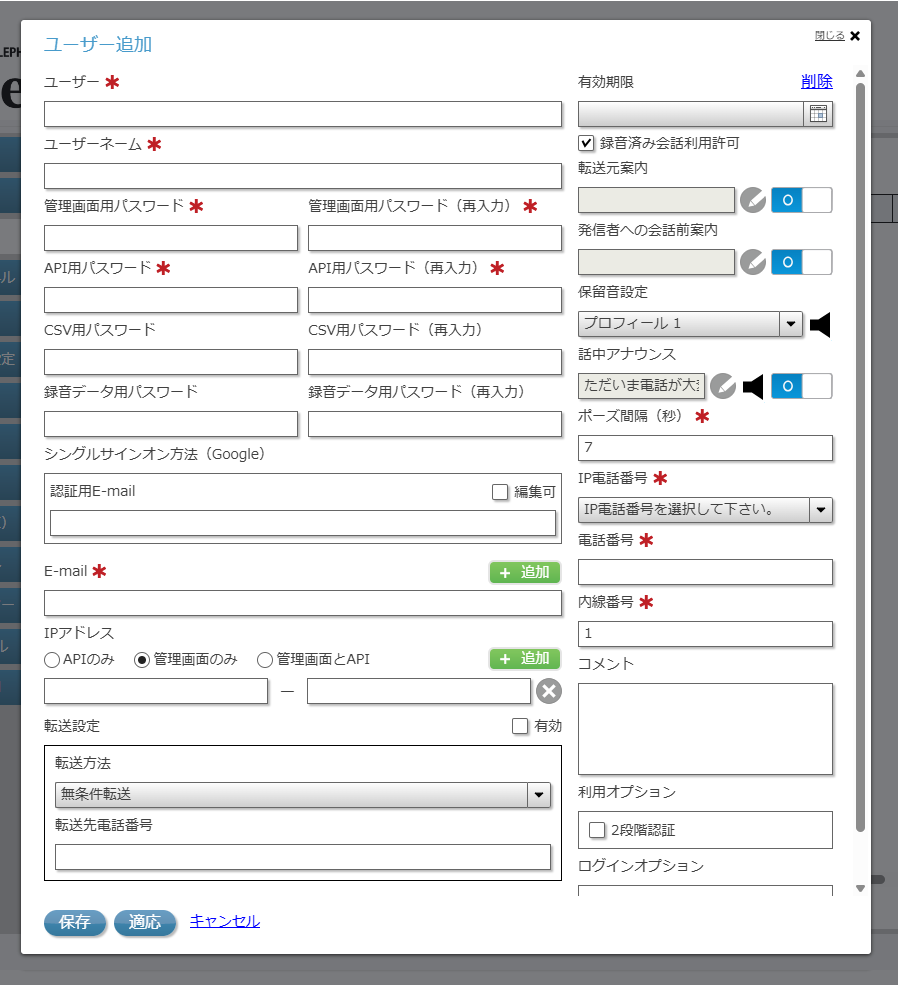
Task: Select the APIのみ radio button
Action: (x=49, y=659)
